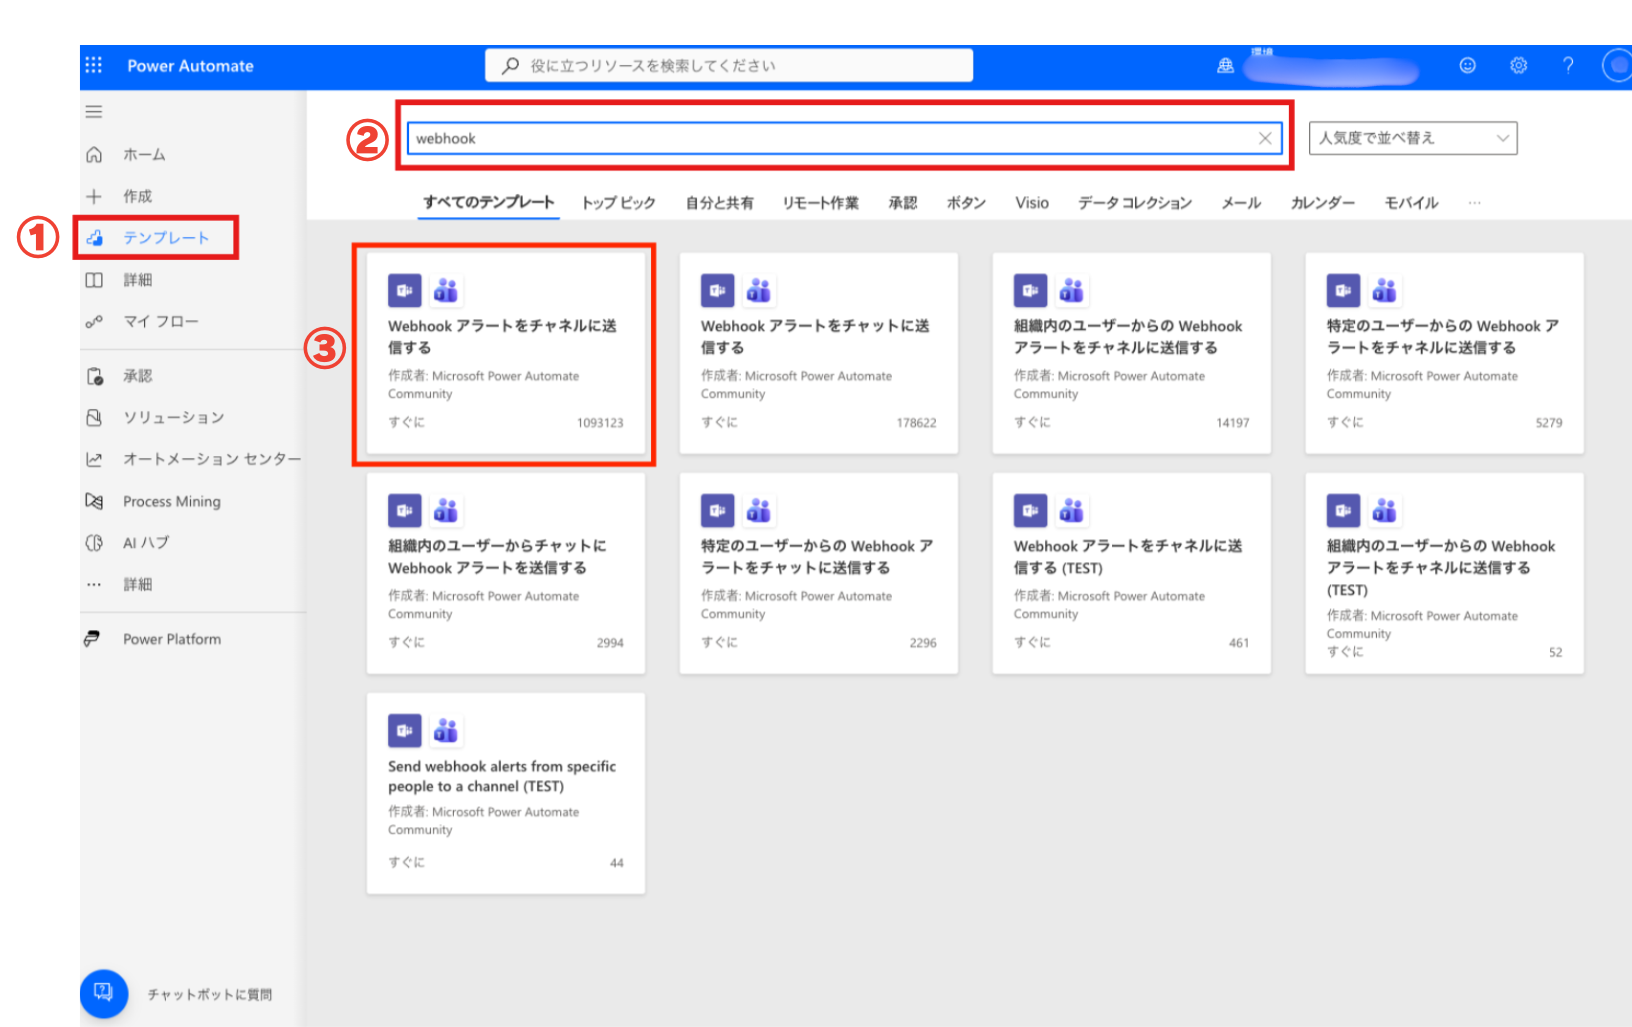1632x1027 pixels.
Task: Go to マイ フロー in sidebar
Action: pyautogui.click(x=160, y=321)
